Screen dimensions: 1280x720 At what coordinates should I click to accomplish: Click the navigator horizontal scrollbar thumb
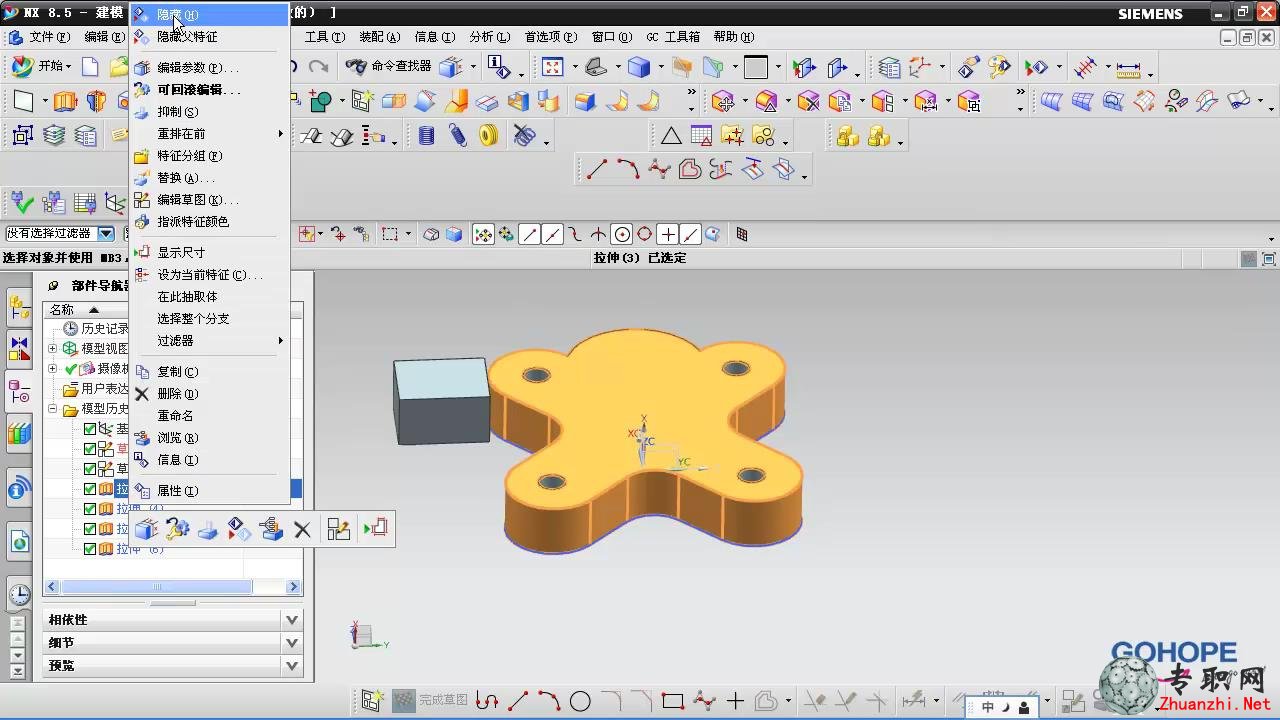tap(155, 587)
